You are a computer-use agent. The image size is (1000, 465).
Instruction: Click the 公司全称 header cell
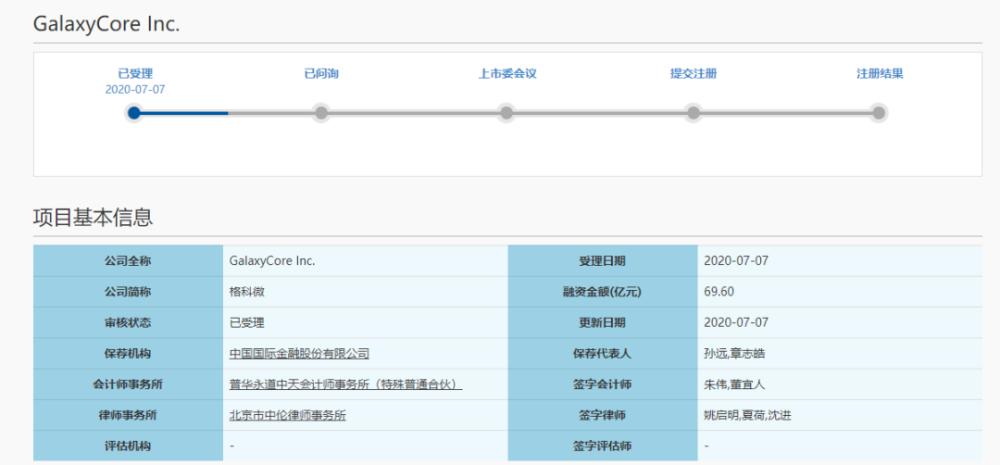(128, 261)
